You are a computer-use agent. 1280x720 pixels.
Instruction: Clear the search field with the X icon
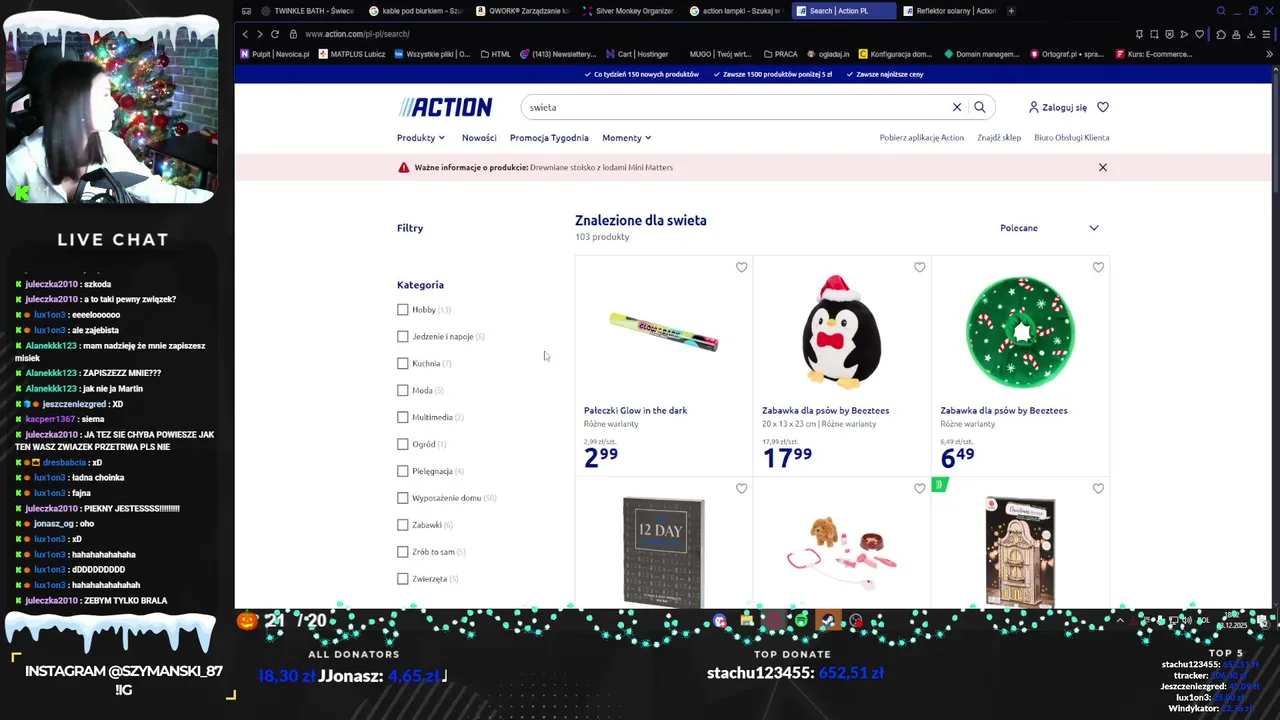[x=957, y=107]
